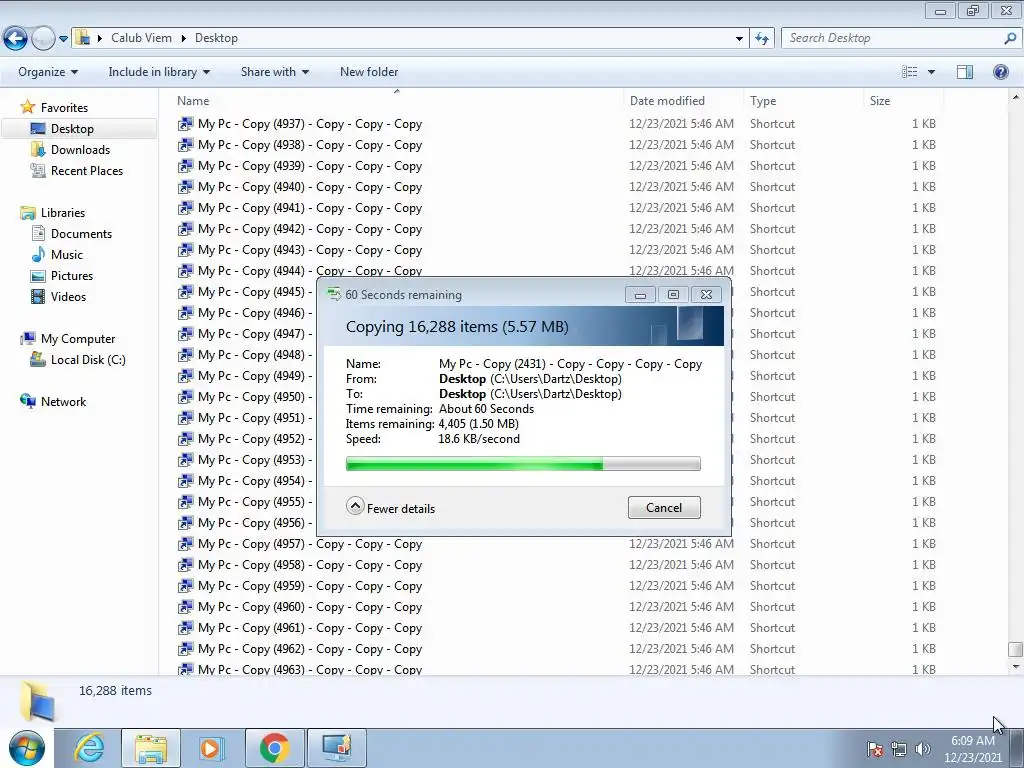Viewport: 1024px width, 768px height.
Task: Click the address bar folder icon
Action: [83, 38]
